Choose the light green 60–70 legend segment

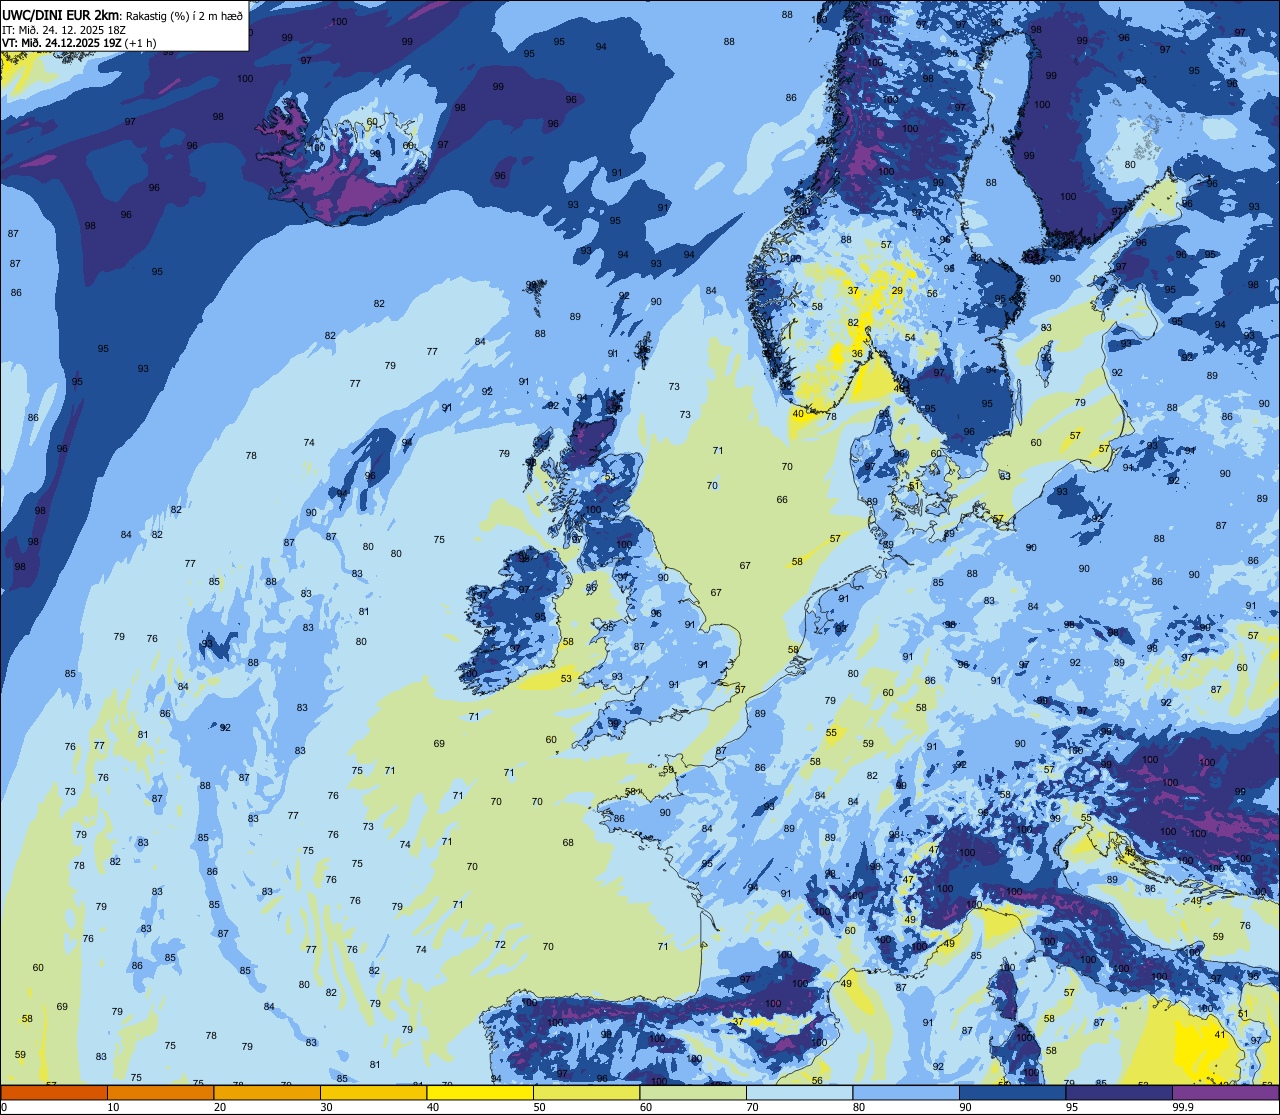coord(693,1093)
